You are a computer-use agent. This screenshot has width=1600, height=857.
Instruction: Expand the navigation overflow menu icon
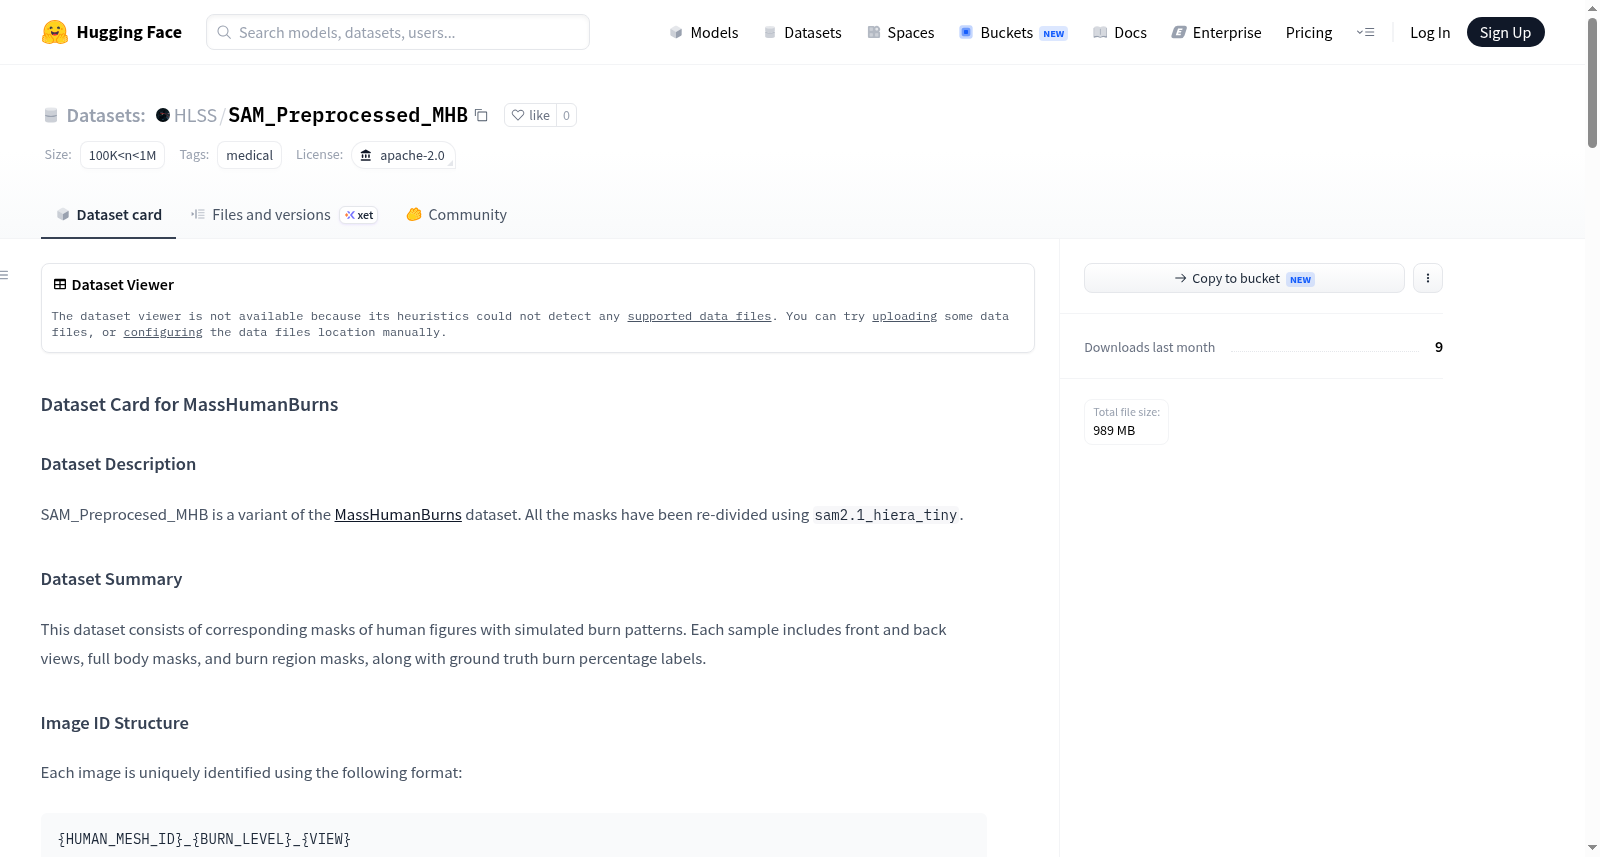click(1365, 32)
